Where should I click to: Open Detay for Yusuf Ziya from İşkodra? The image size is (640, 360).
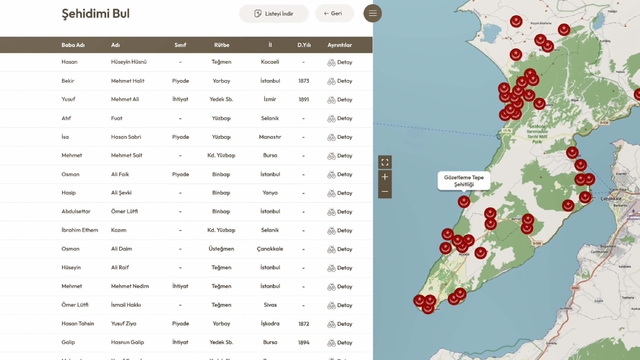pos(340,324)
